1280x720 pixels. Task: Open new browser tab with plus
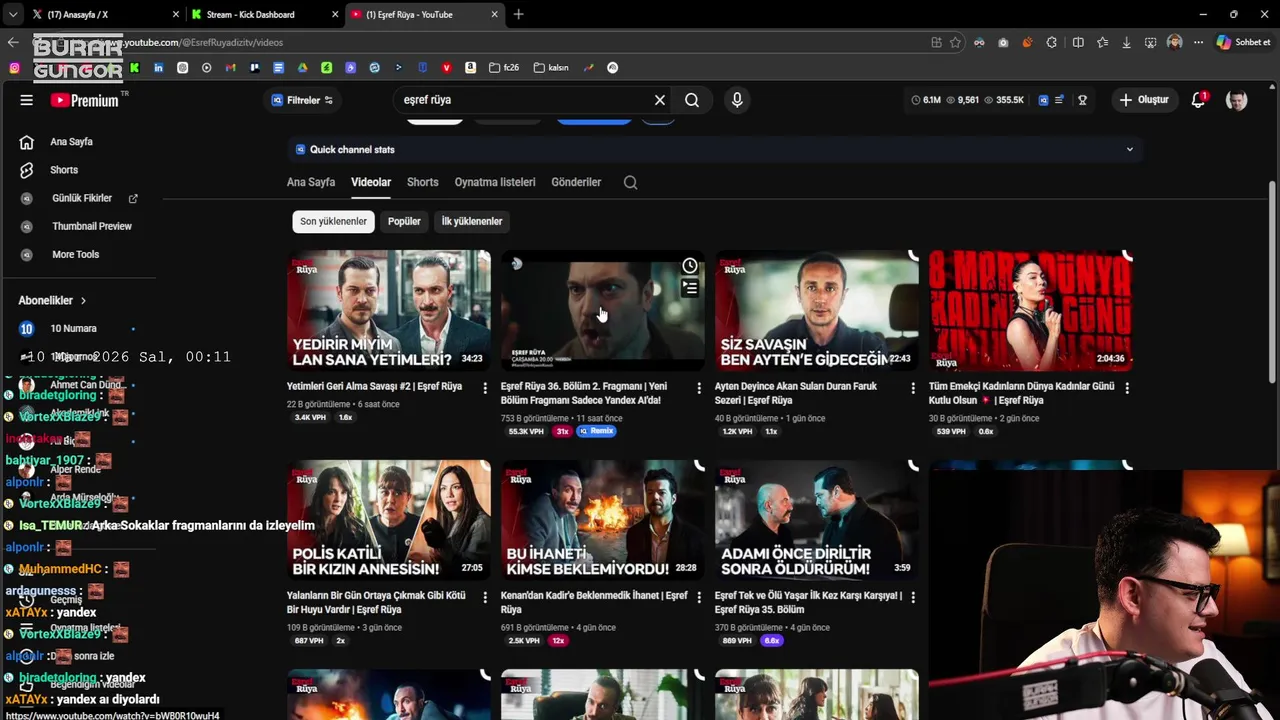(518, 15)
